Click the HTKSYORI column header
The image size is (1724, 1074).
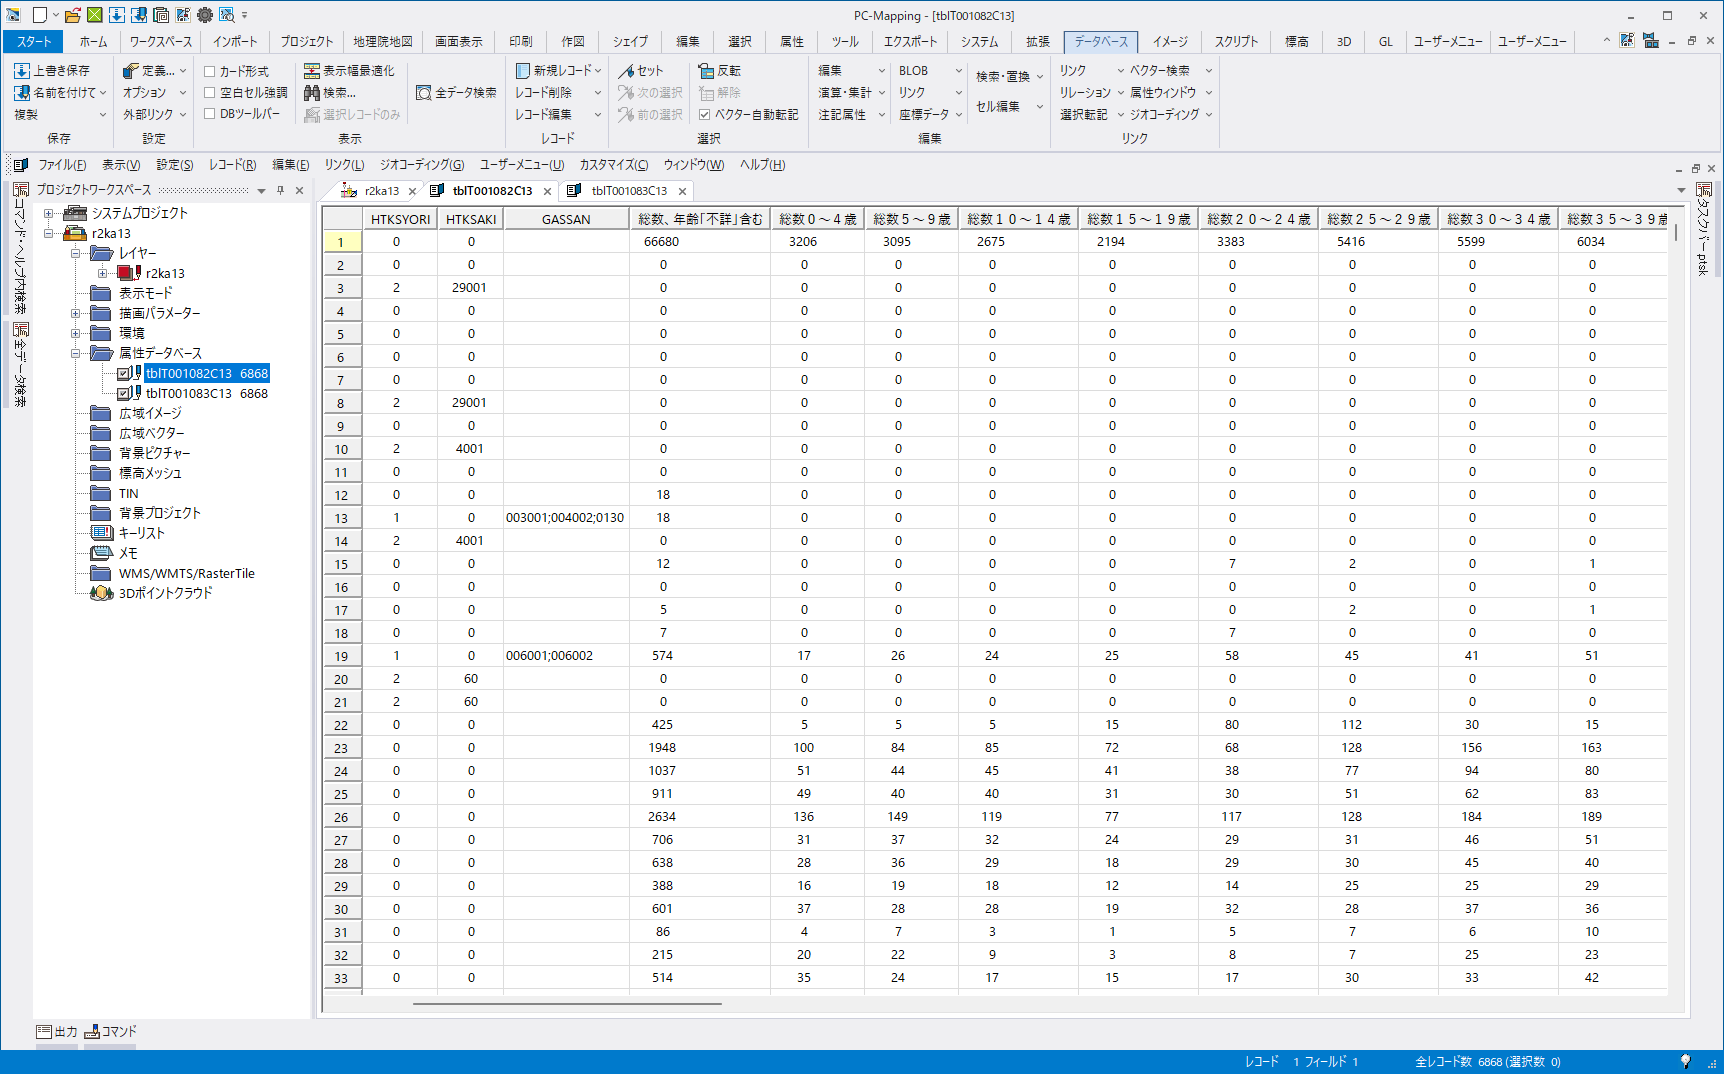tap(400, 219)
